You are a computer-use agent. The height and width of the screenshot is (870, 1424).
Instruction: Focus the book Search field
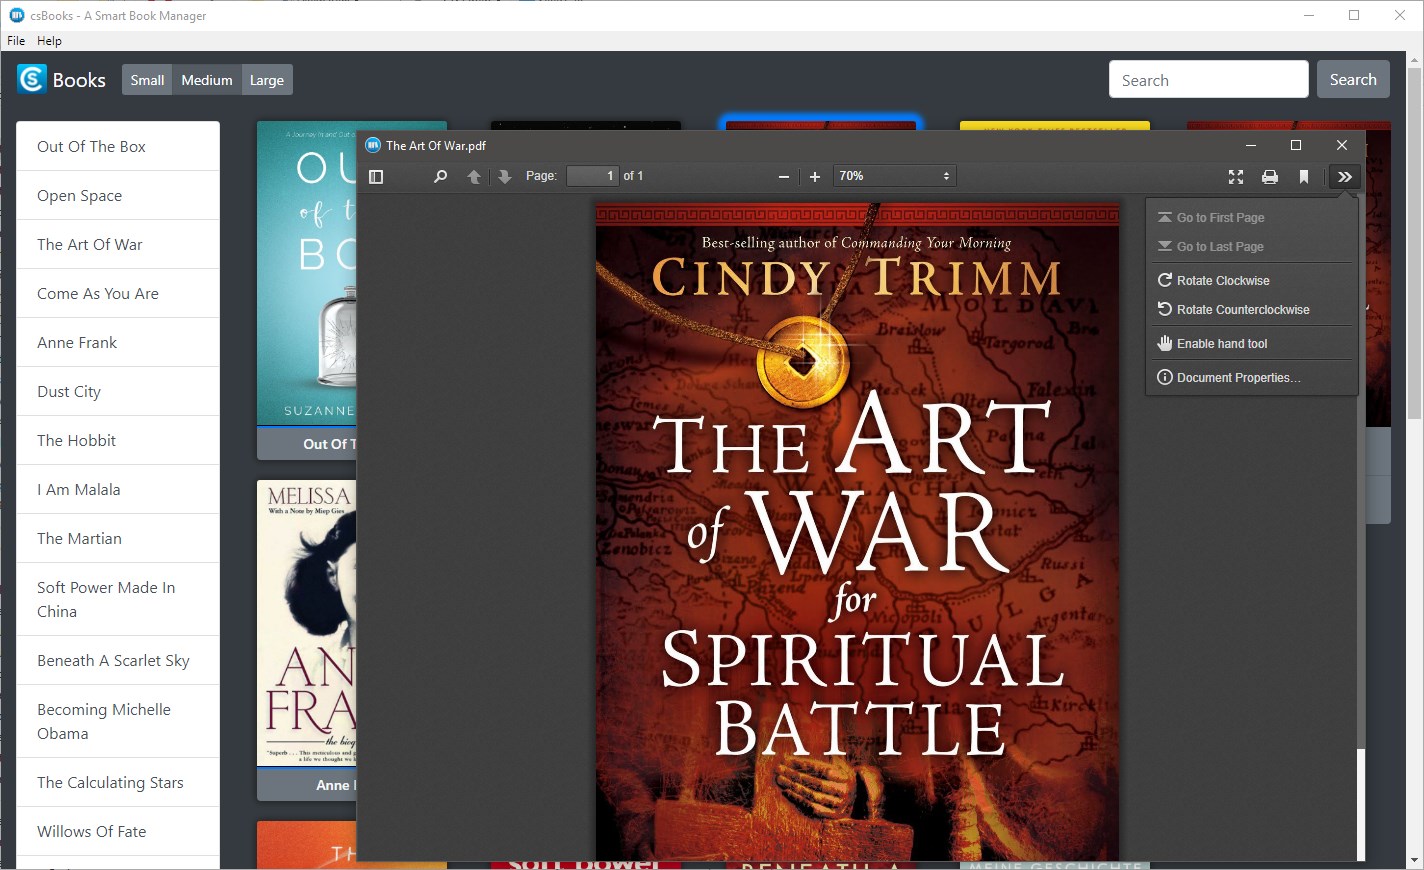[x=1209, y=80]
